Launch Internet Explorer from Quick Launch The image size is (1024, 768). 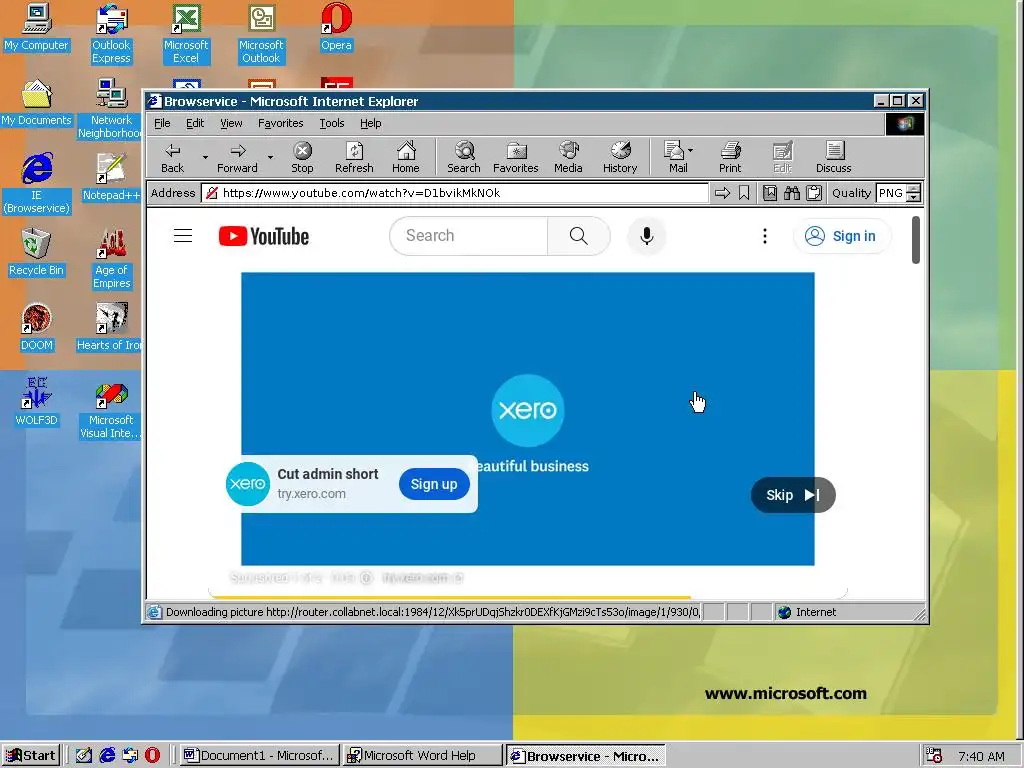click(107, 756)
